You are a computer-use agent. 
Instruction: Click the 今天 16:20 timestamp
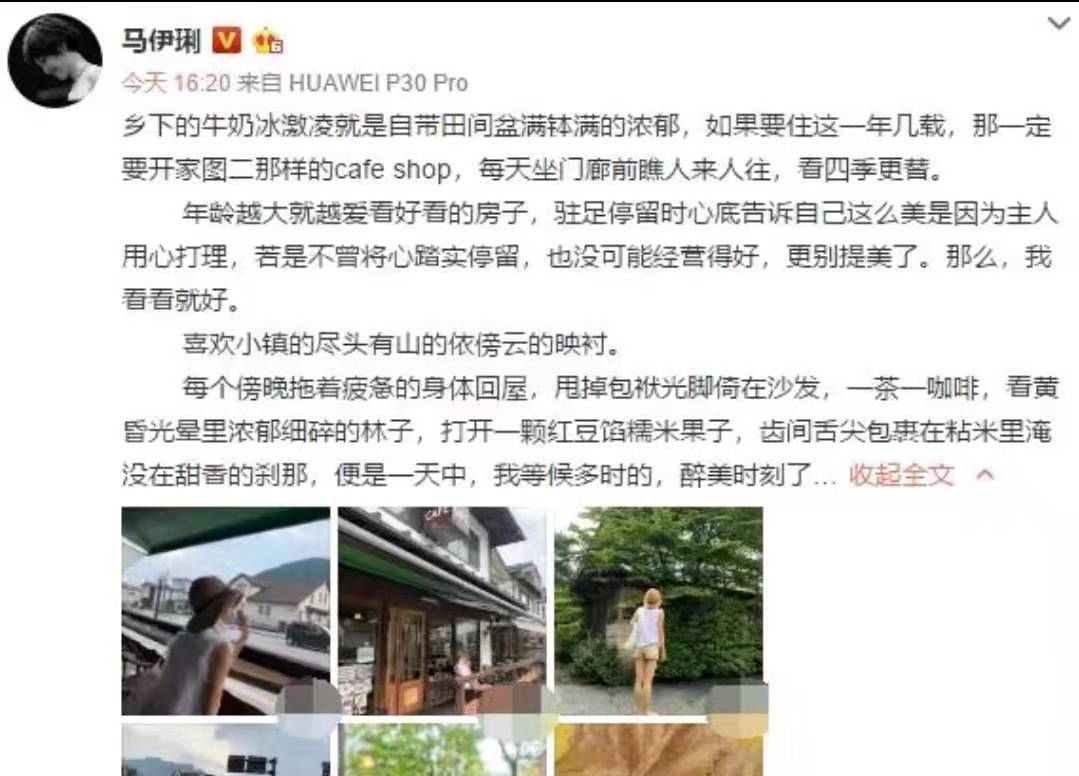[176, 83]
